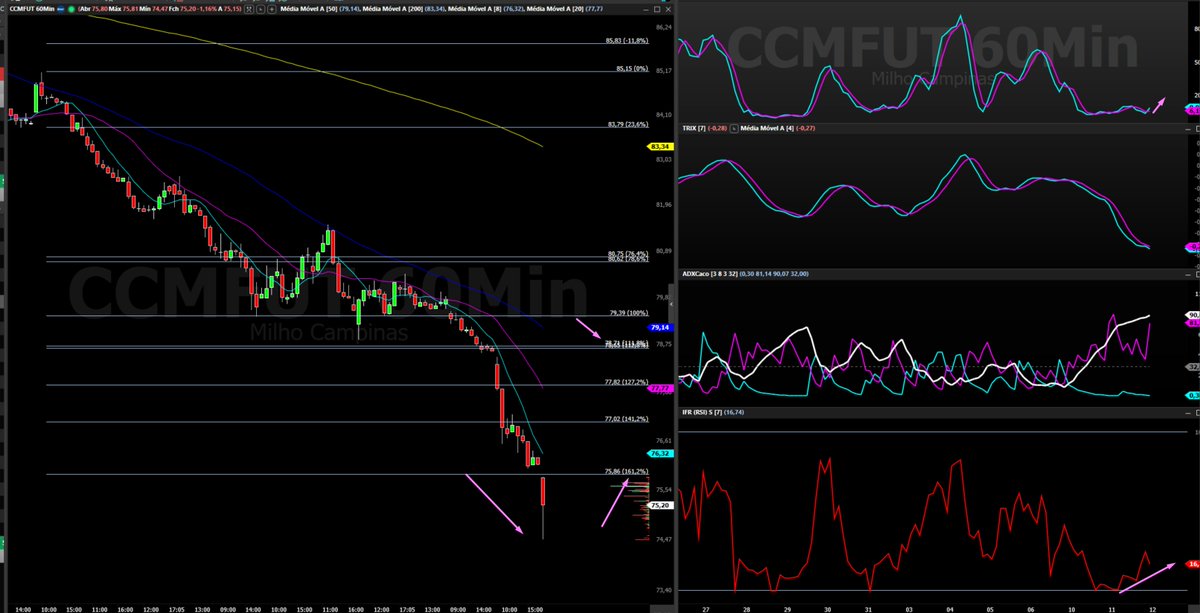The width and height of the screenshot is (1200, 613).
Task: Click date label 12 on the indicator time axis
Action: tap(1153, 607)
